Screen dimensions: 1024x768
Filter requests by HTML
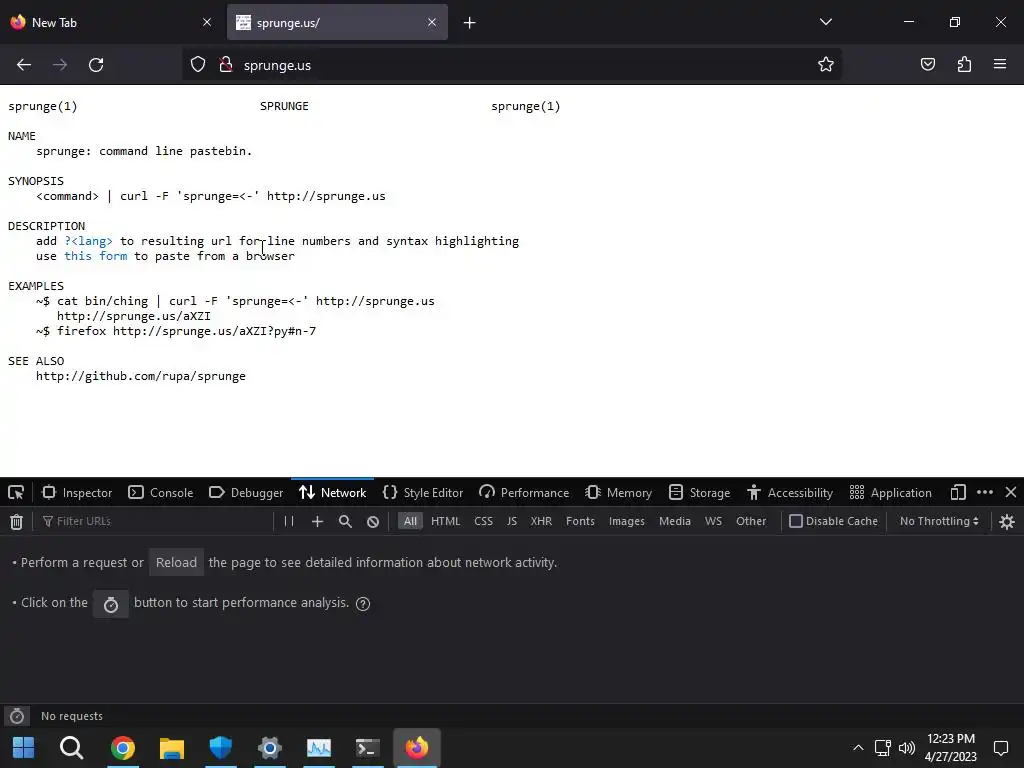pos(445,521)
